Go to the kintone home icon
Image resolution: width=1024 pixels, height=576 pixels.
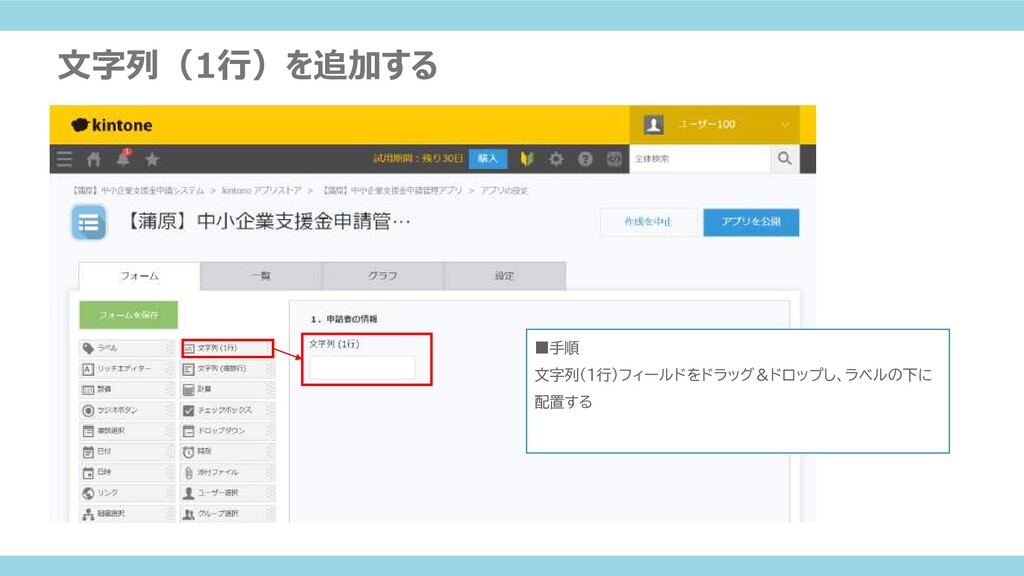point(93,159)
